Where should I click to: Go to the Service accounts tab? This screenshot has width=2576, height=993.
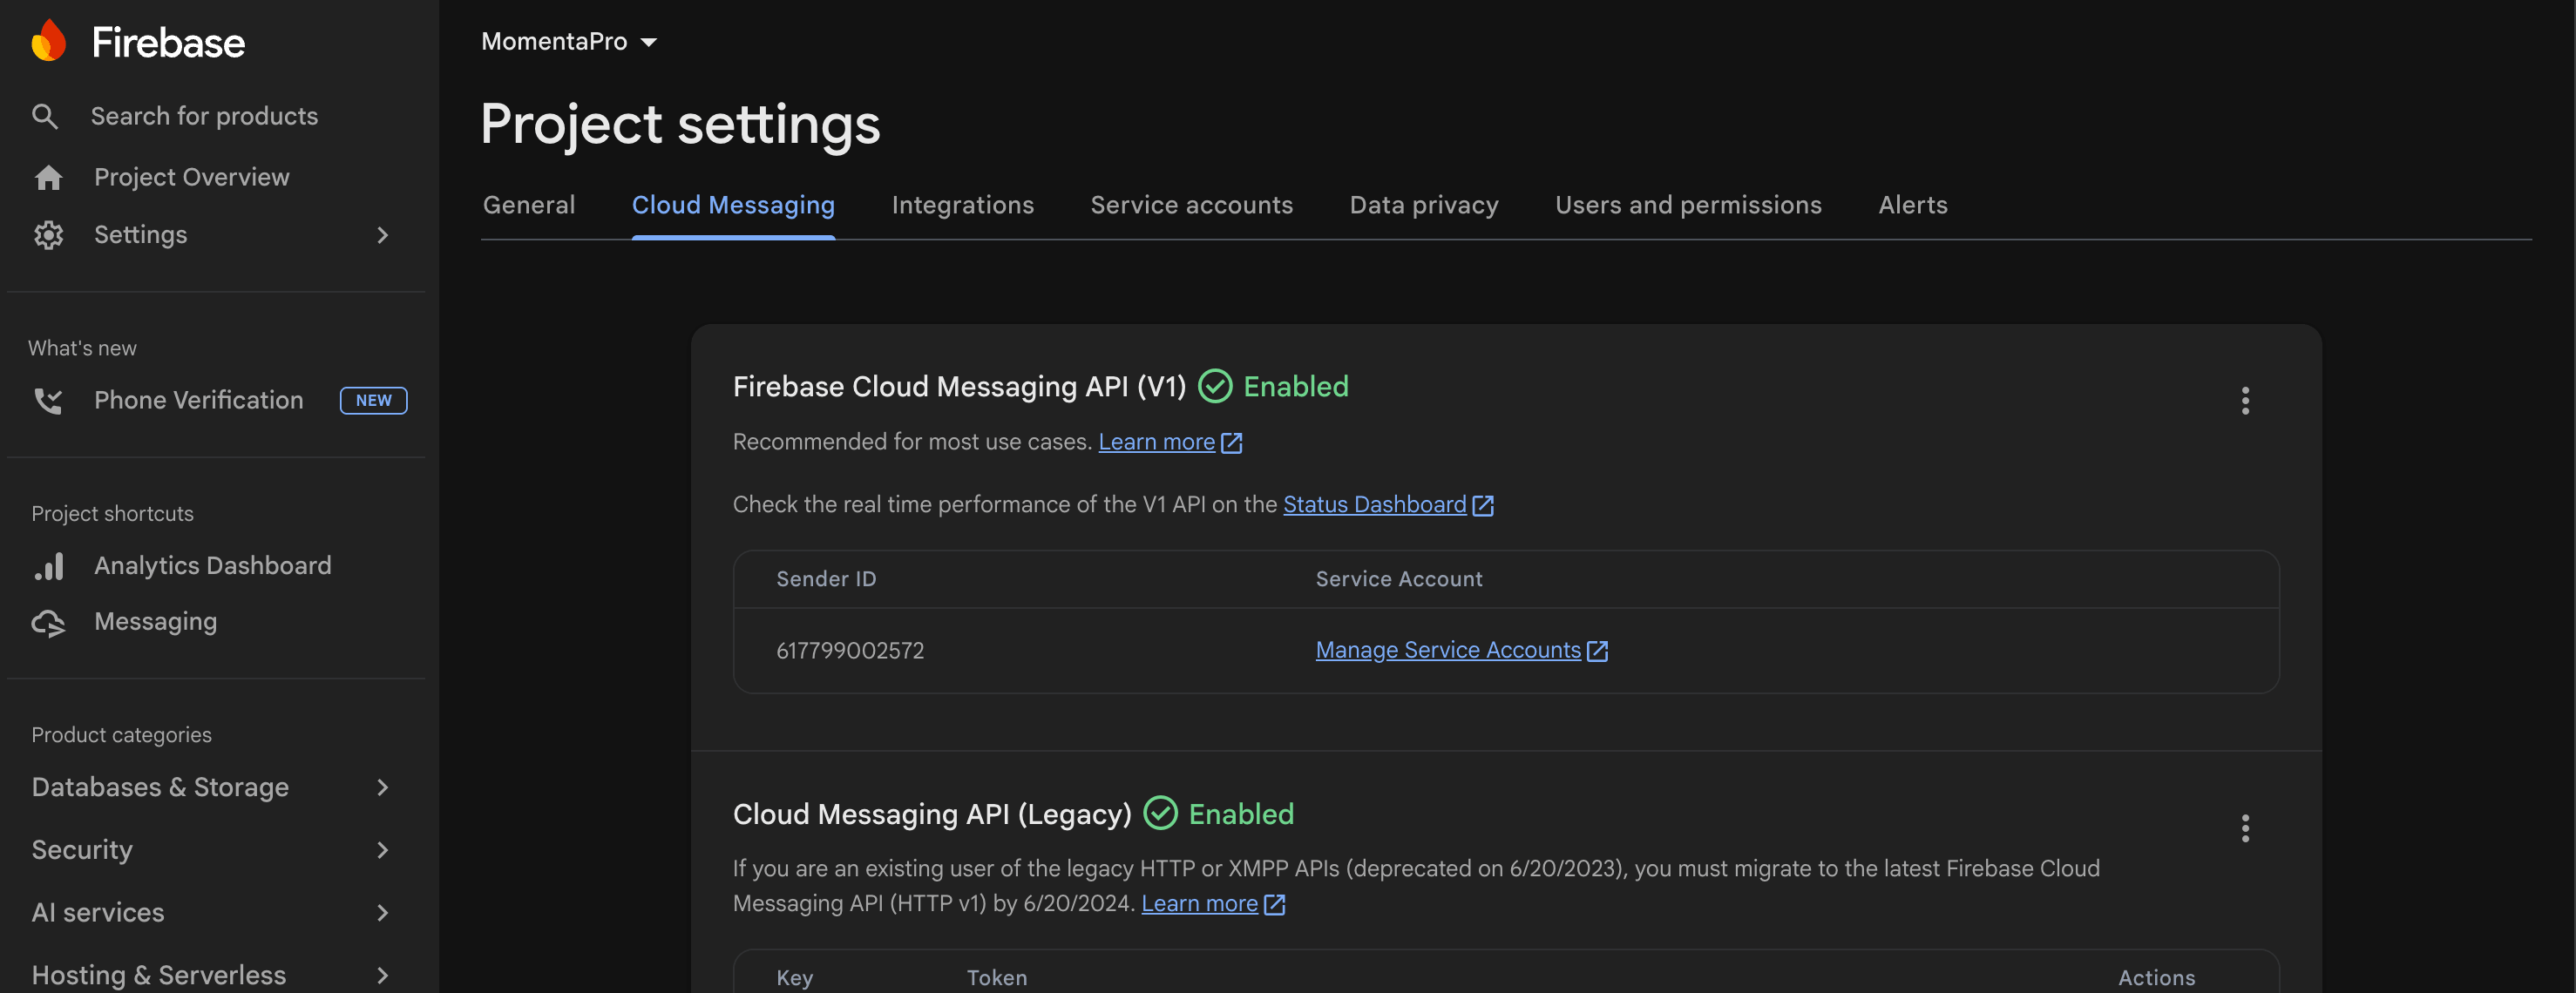coord(1191,205)
